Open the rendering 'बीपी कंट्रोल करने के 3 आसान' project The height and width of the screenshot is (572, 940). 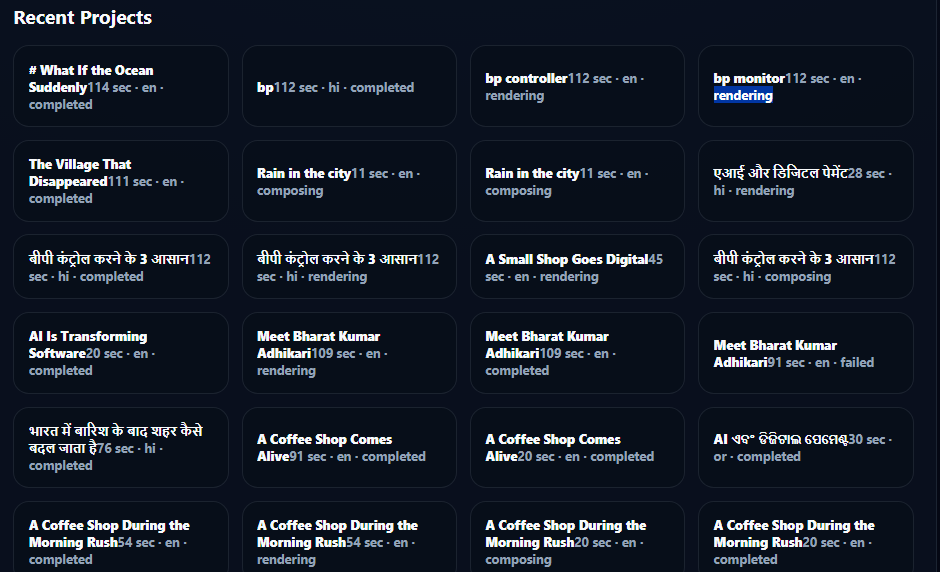(349, 267)
